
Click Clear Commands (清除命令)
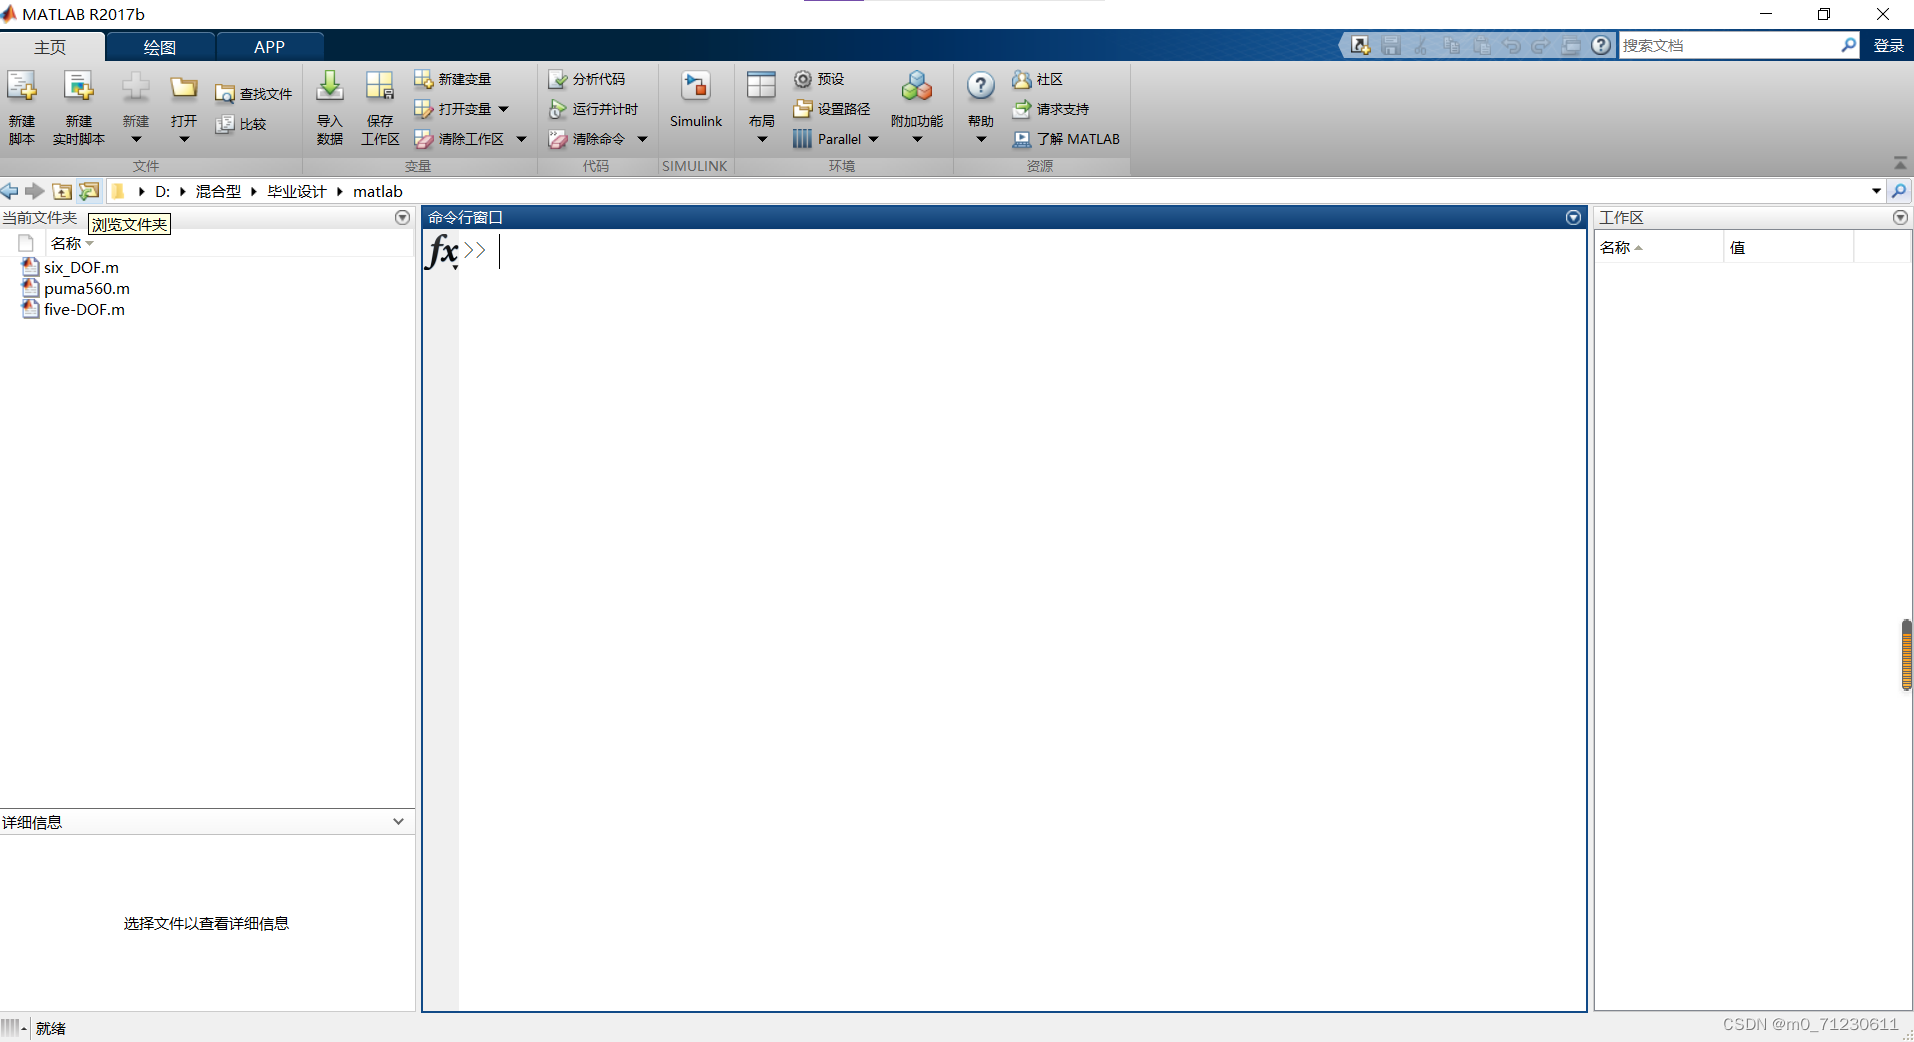click(x=587, y=139)
